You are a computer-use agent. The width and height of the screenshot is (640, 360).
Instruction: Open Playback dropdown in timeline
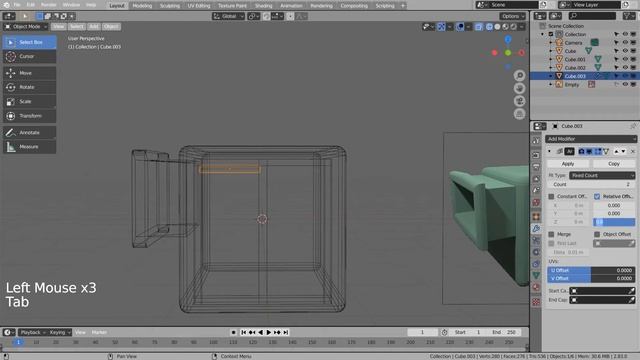coord(33,332)
